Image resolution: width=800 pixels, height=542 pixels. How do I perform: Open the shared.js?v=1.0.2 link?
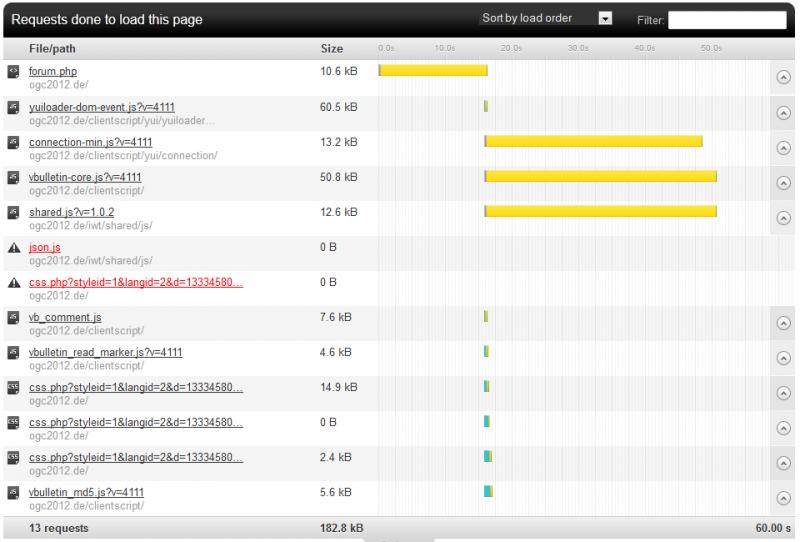click(71, 212)
